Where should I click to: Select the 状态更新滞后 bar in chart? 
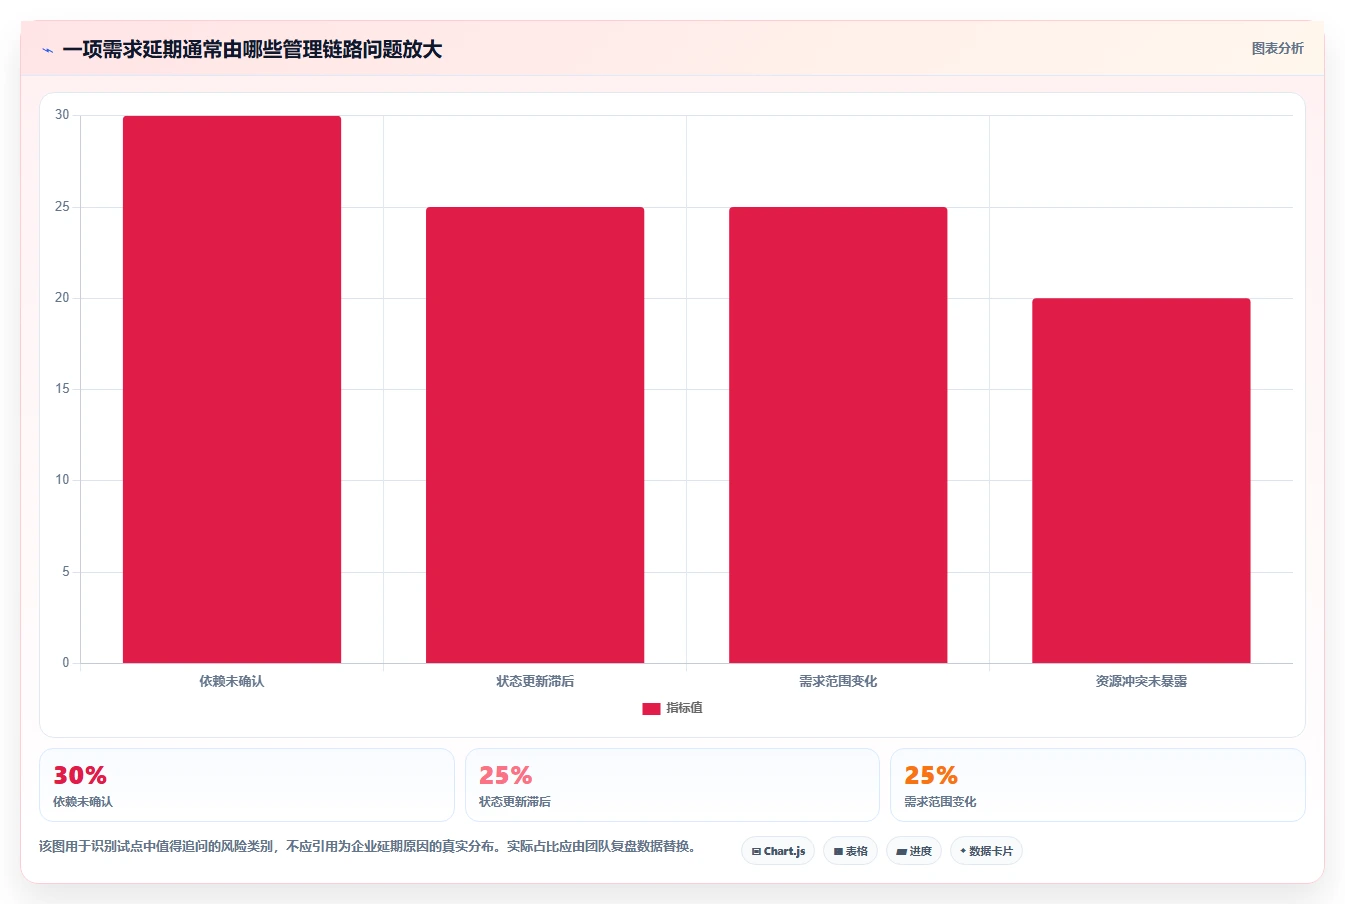pos(535,435)
